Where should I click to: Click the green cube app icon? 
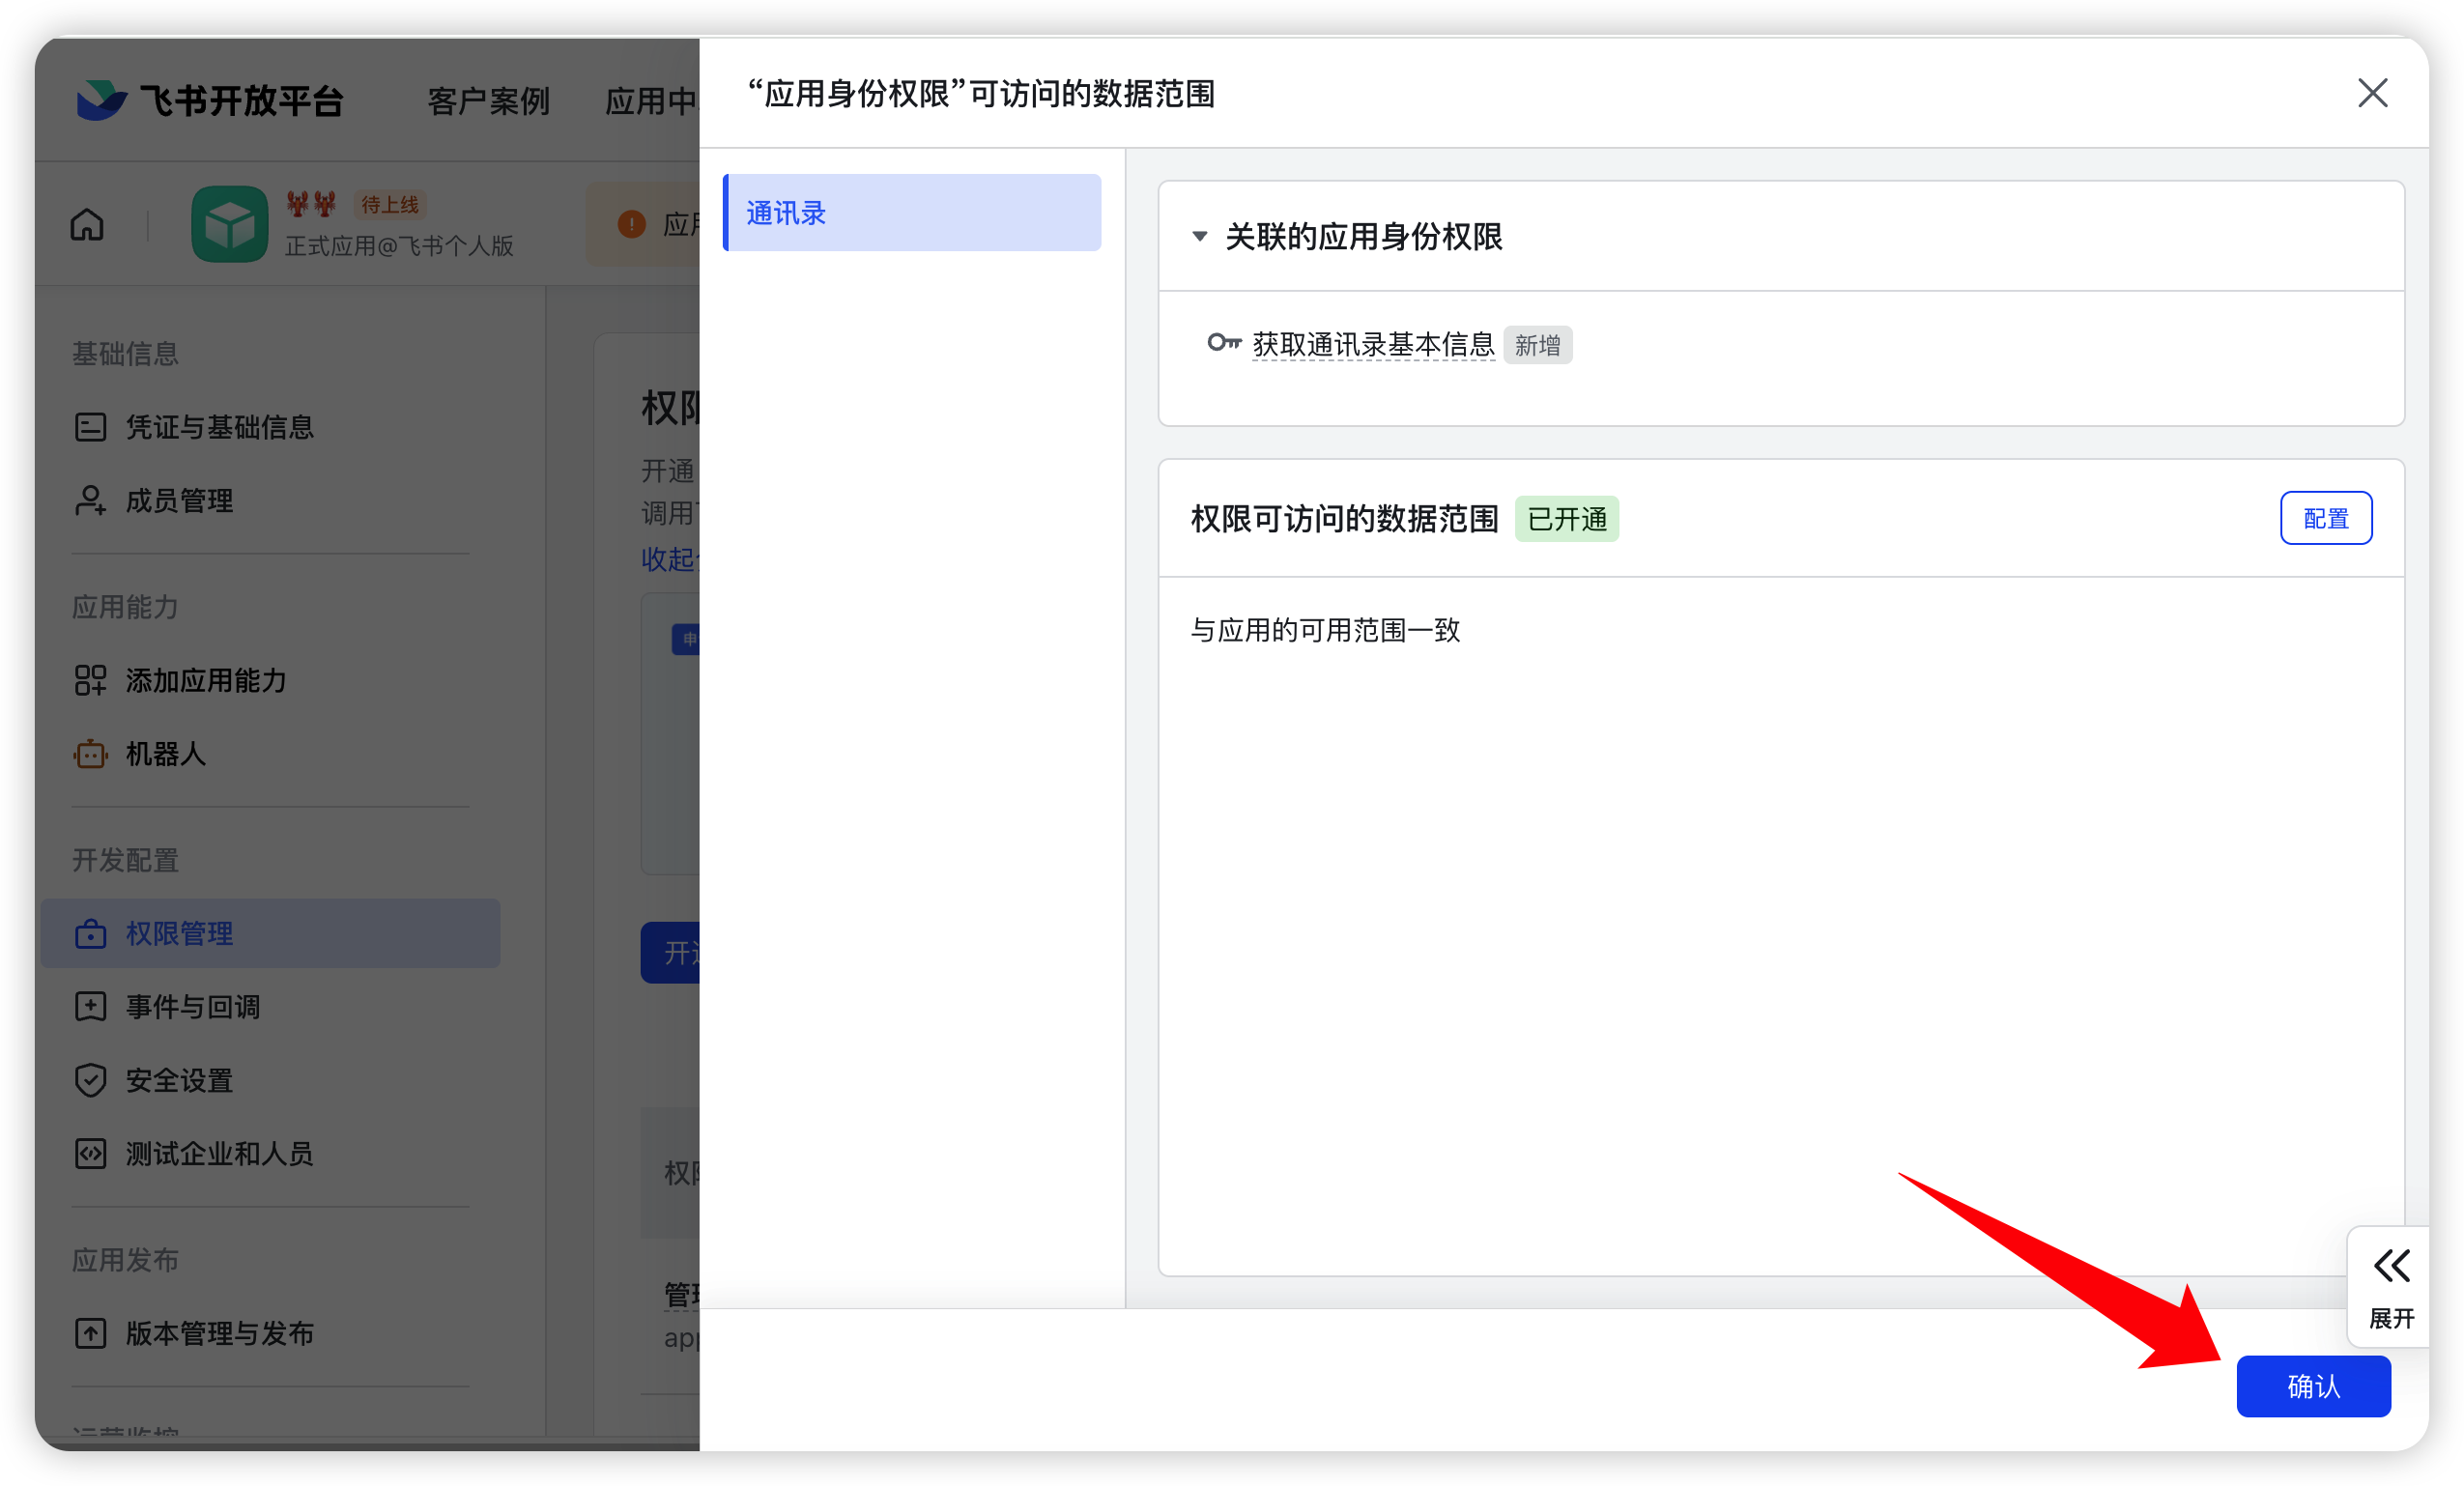click(229, 225)
